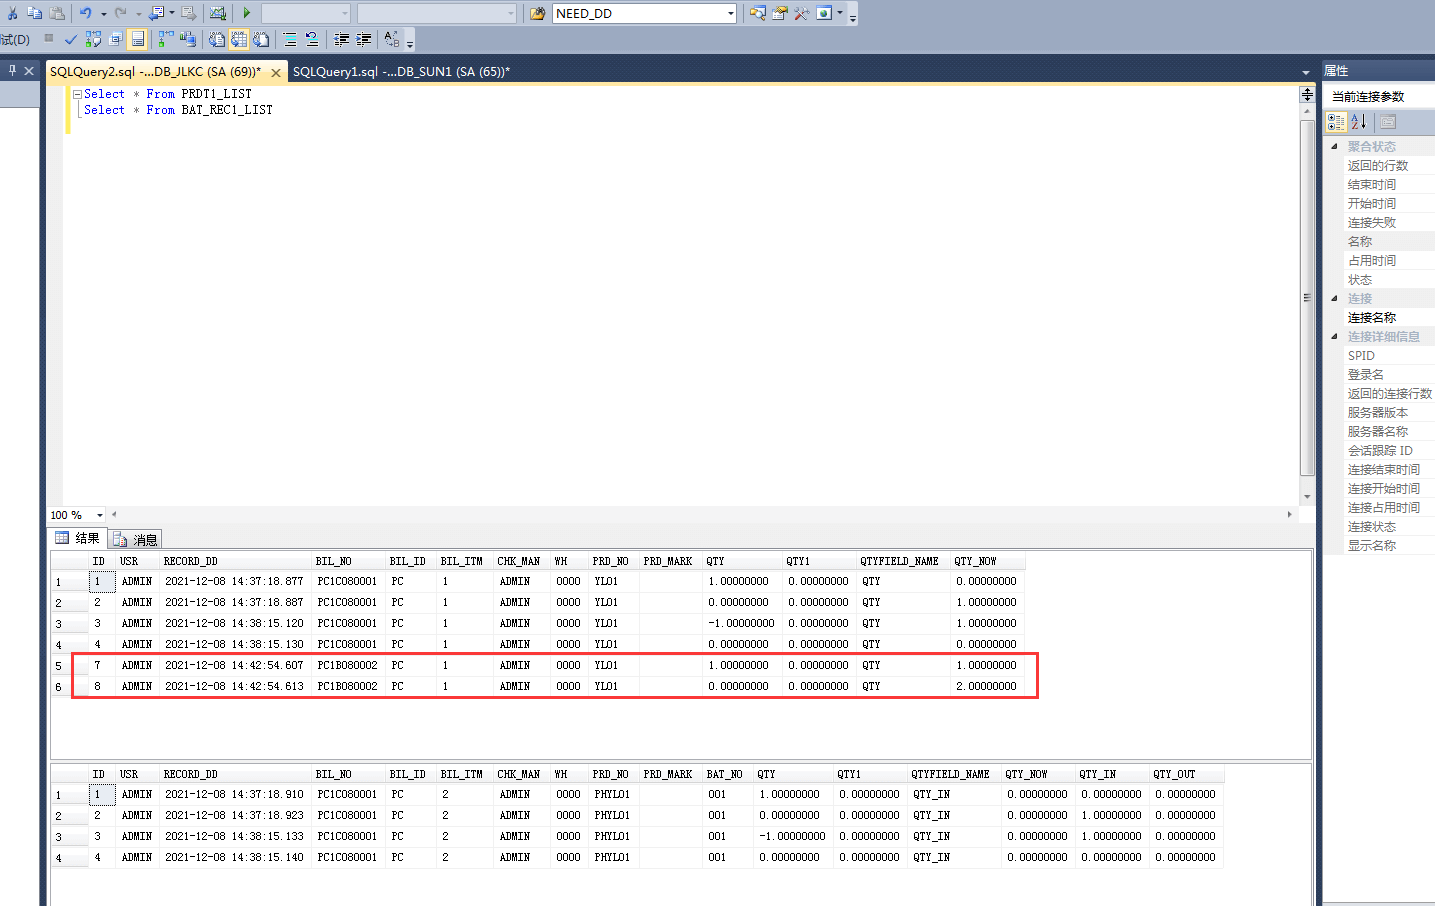
Task: Click the 2.00000000 QTY_NOW cell
Action: coord(987,687)
